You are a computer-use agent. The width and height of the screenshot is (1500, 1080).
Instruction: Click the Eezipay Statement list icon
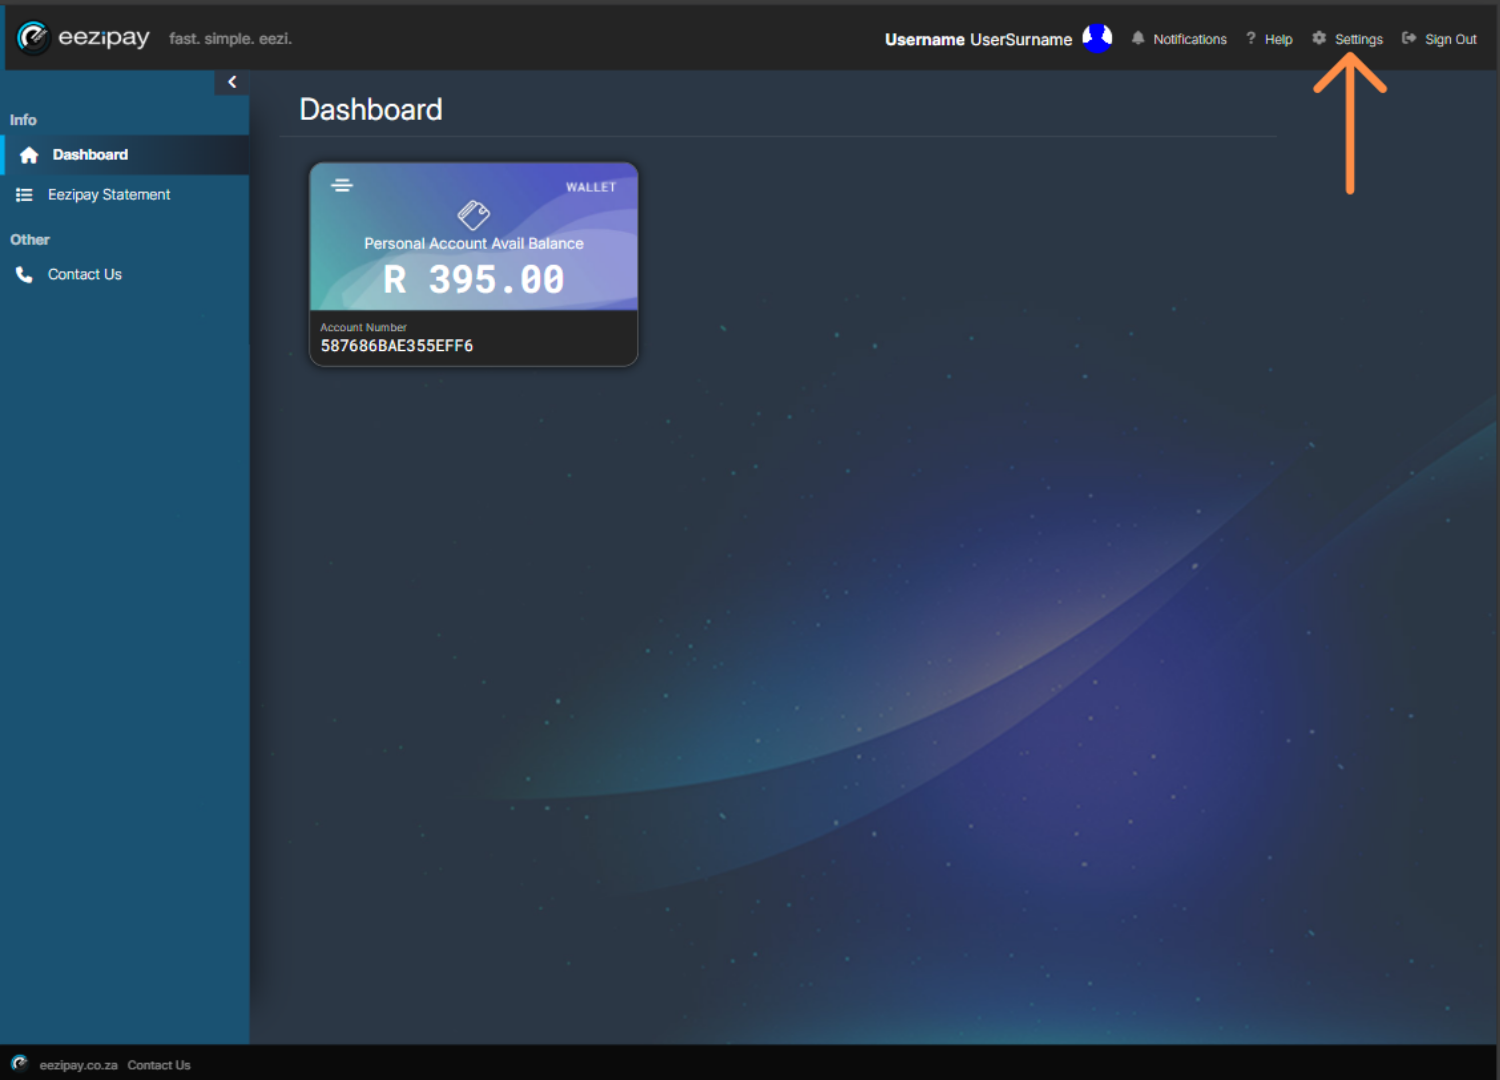tap(24, 195)
